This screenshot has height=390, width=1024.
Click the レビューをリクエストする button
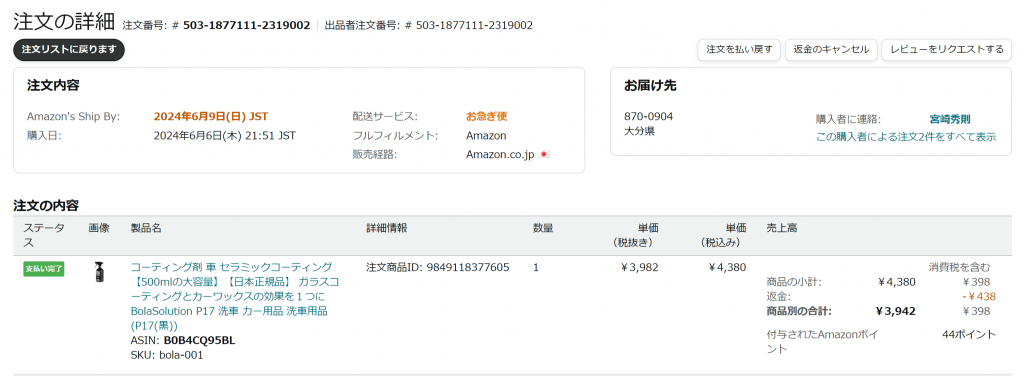pos(946,50)
